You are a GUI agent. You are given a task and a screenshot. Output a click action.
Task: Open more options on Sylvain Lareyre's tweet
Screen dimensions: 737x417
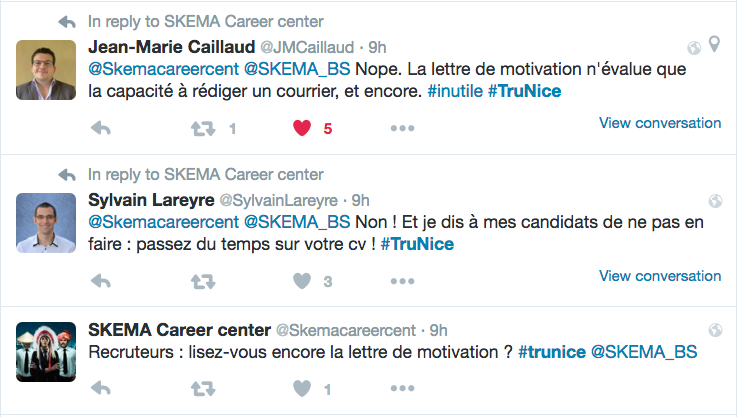[x=402, y=281]
